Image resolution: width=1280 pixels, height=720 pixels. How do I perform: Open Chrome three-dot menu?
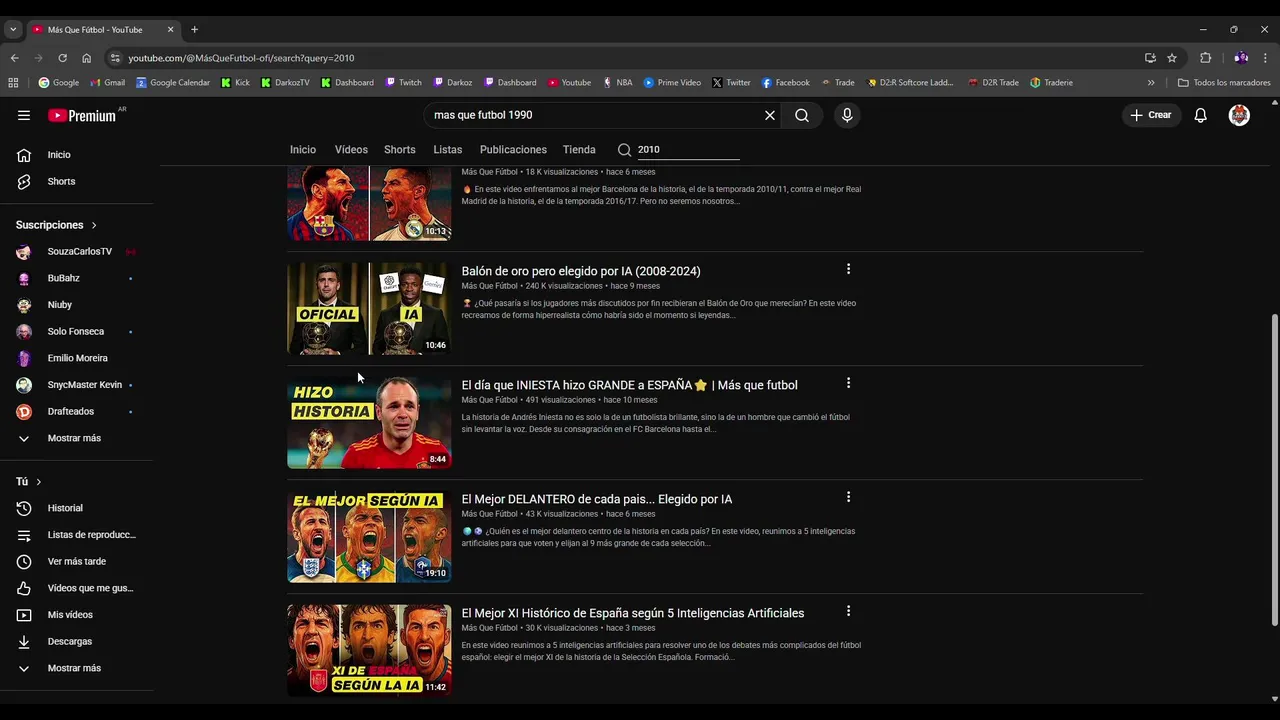point(1265,58)
